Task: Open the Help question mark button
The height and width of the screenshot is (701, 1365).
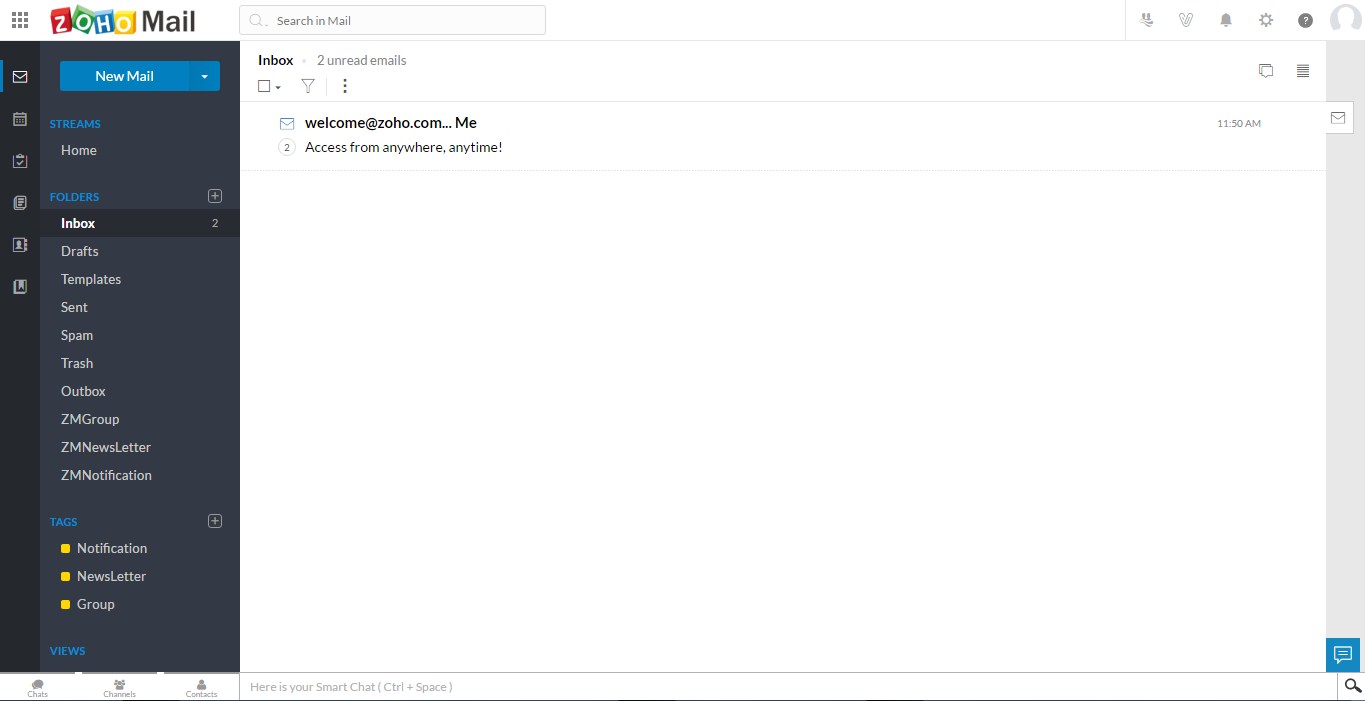Action: click(1306, 19)
